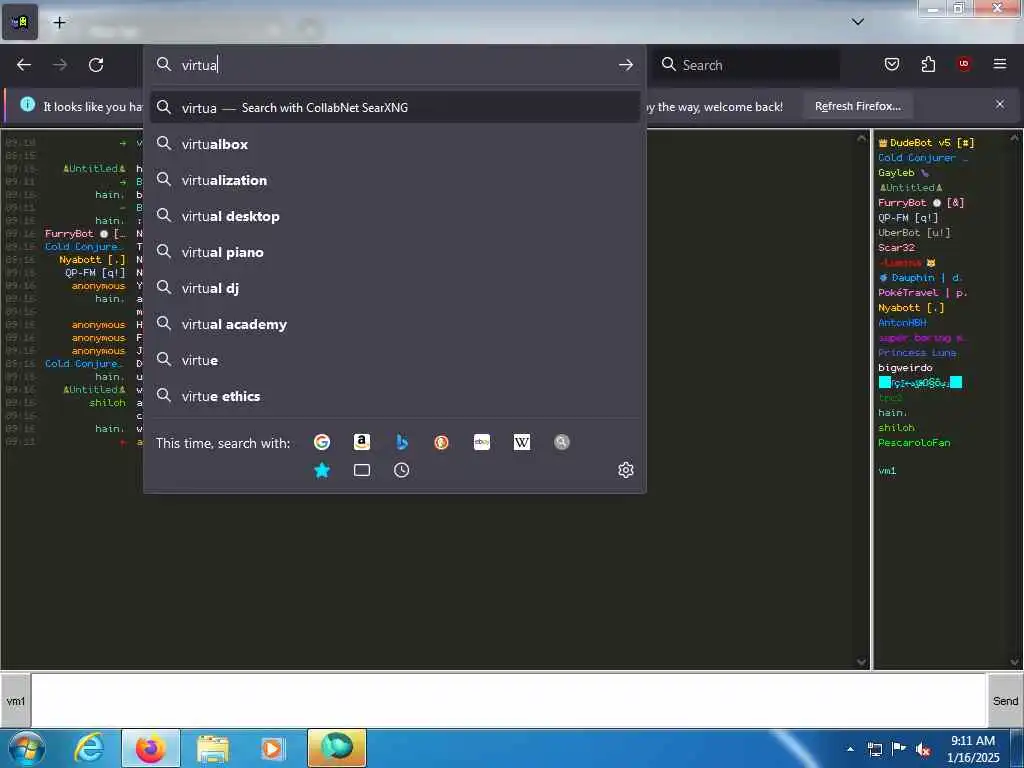Viewport: 1024px width, 768px height.
Task: Search this time with Bing icon
Action: tap(402, 442)
